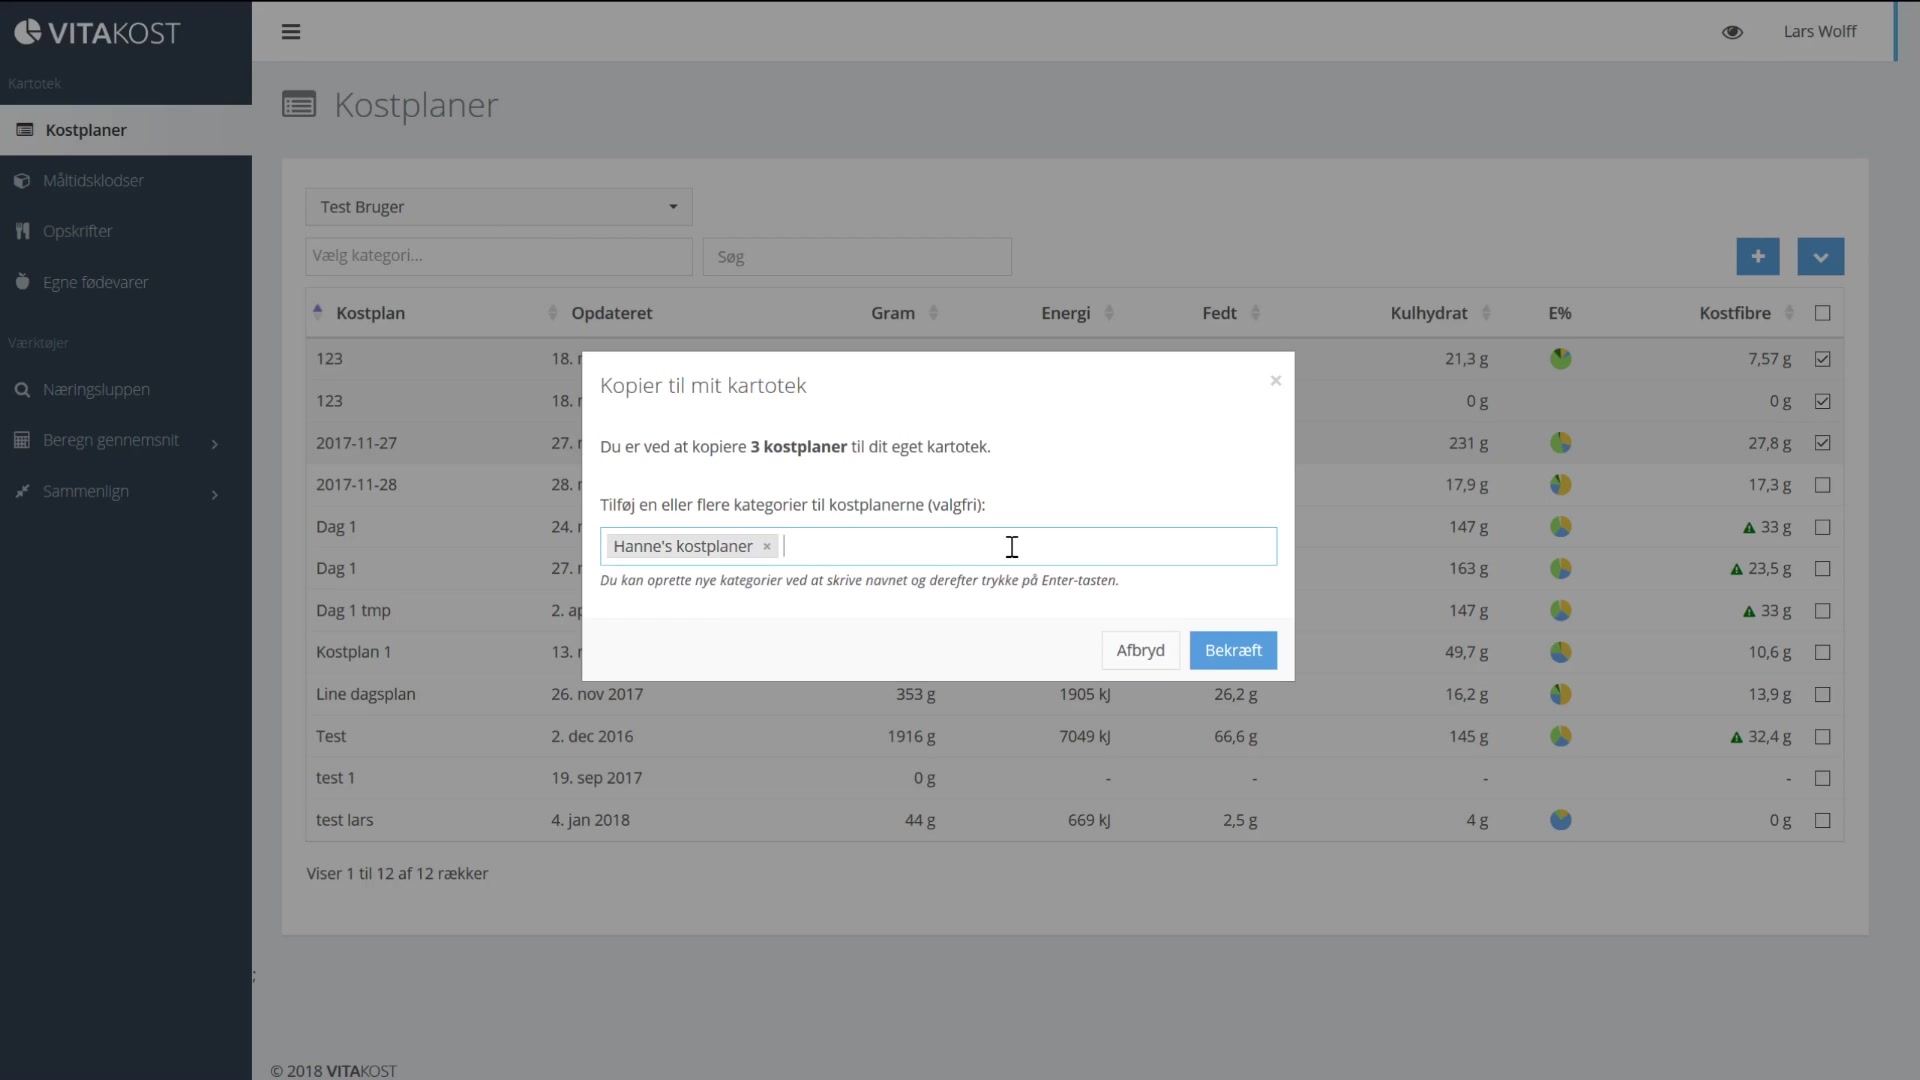The image size is (1920, 1080).
Task: Remove the Hanne's kostplaner category tag
Action: 767,546
